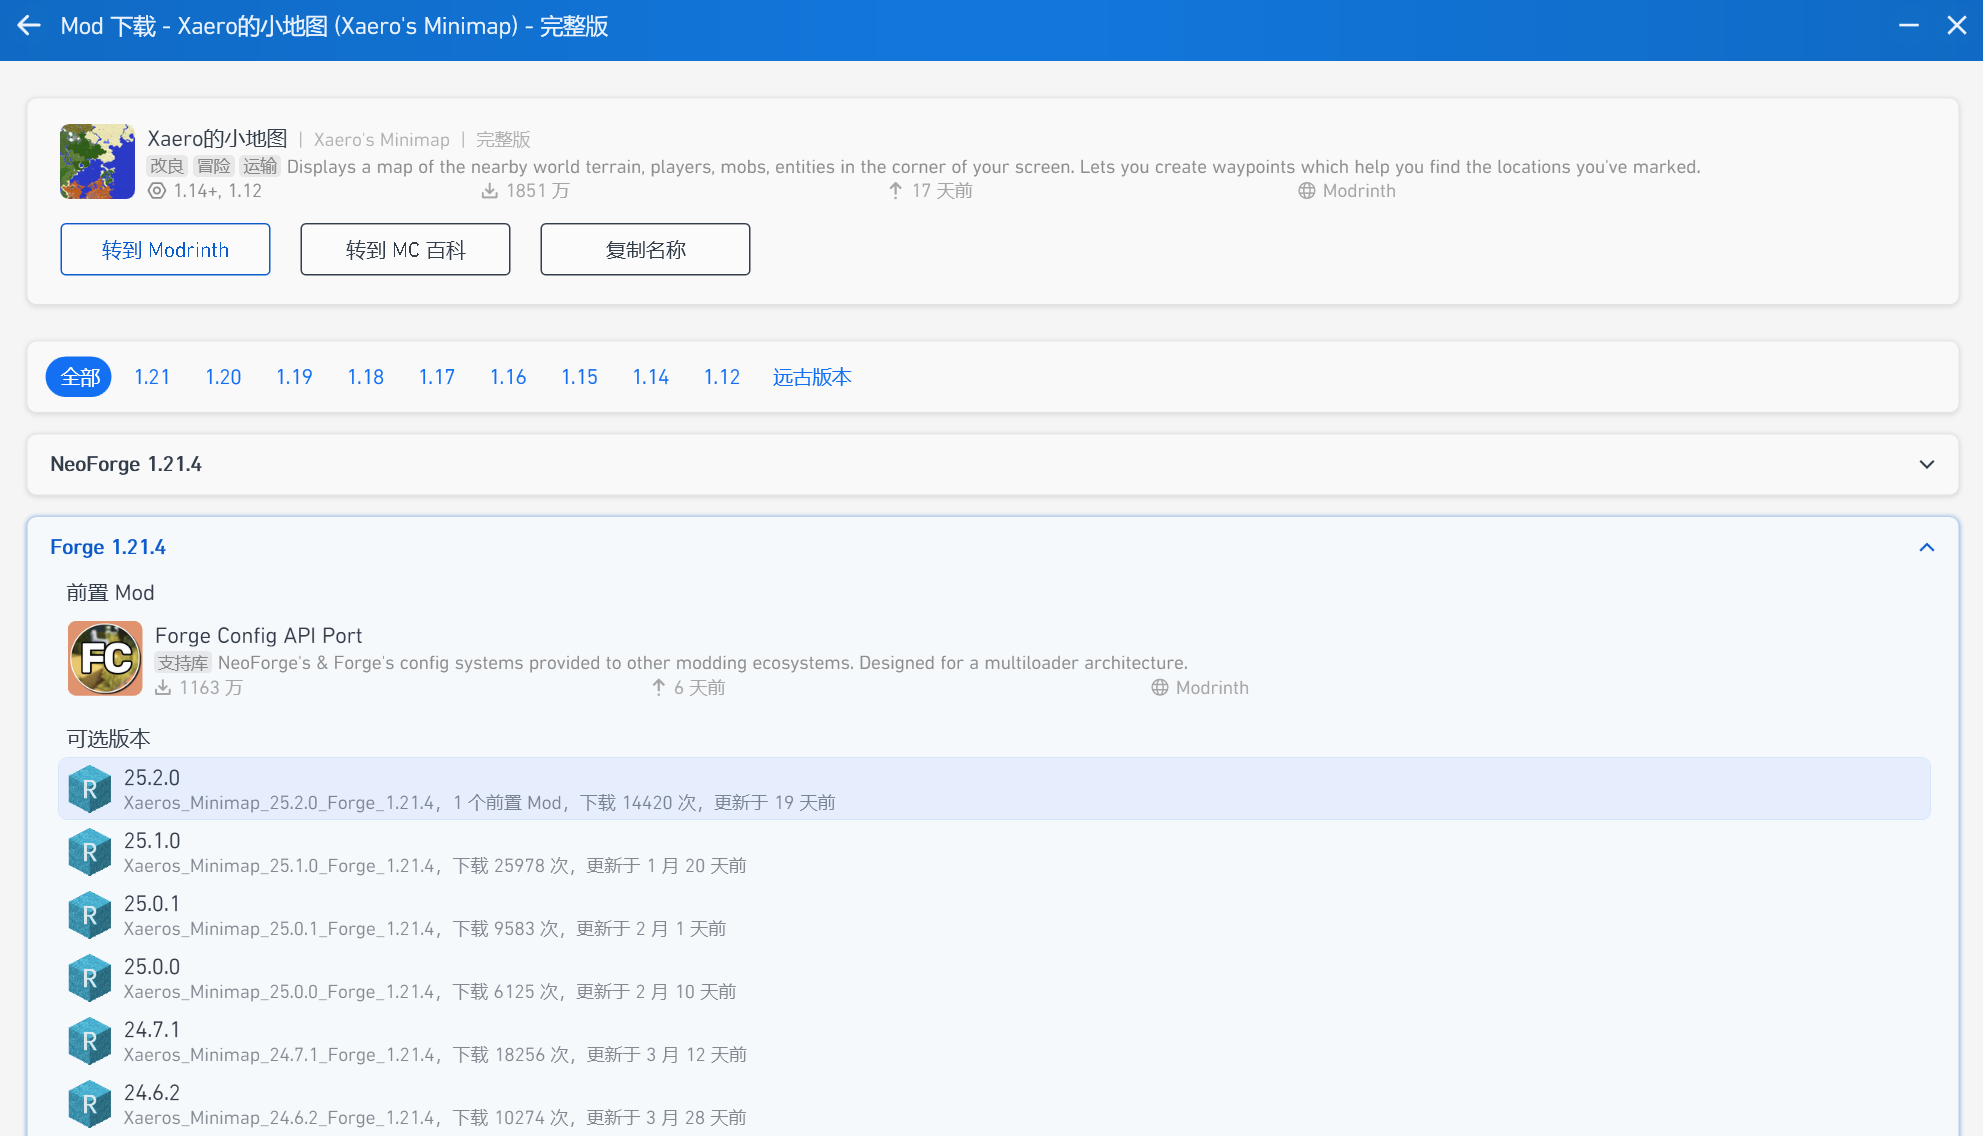Screen dimensions: 1983x1136
Task: Filter by version 1.12
Action: click(722, 377)
